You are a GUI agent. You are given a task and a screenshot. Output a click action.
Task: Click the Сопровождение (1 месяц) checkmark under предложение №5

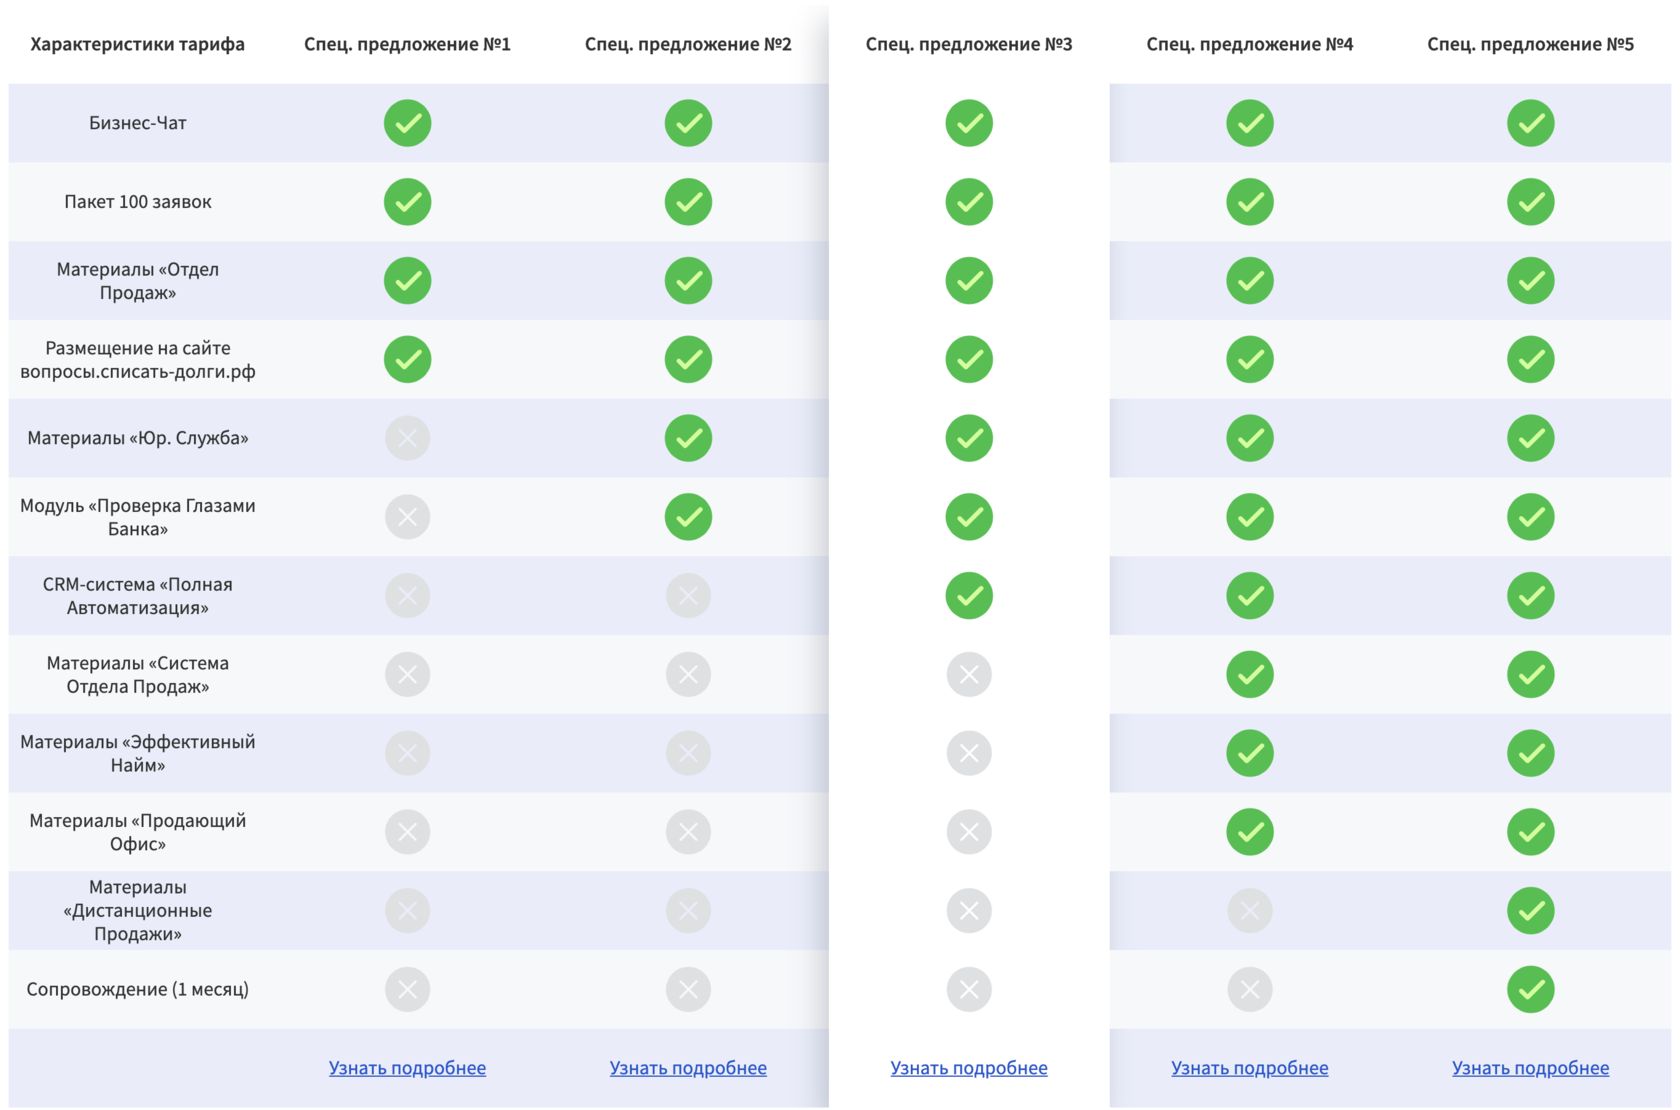1530,989
